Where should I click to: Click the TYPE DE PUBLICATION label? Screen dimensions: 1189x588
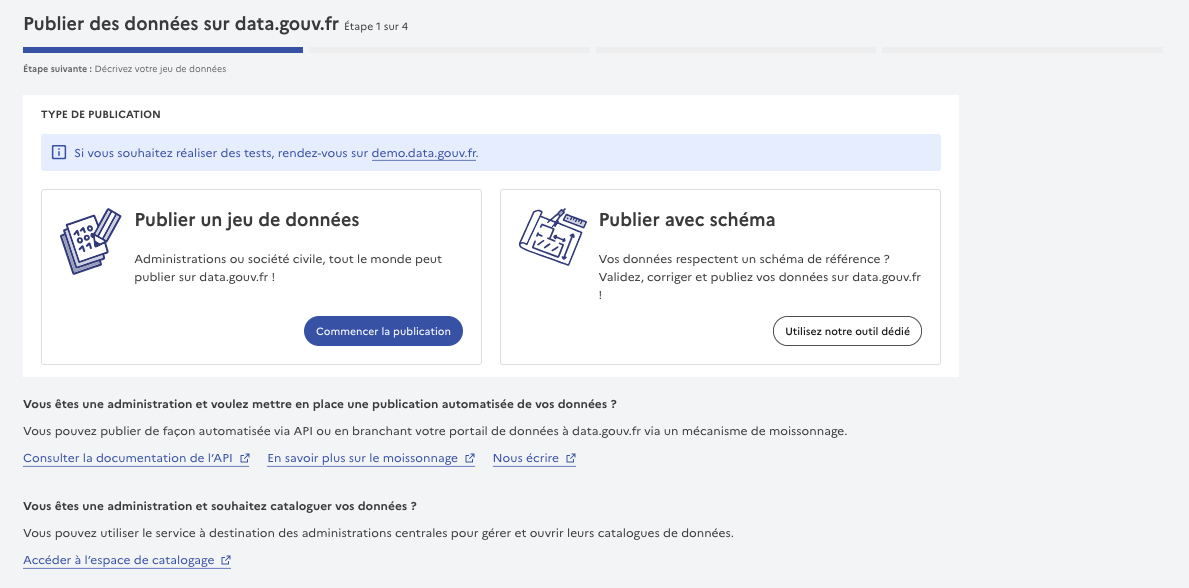(101, 115)
